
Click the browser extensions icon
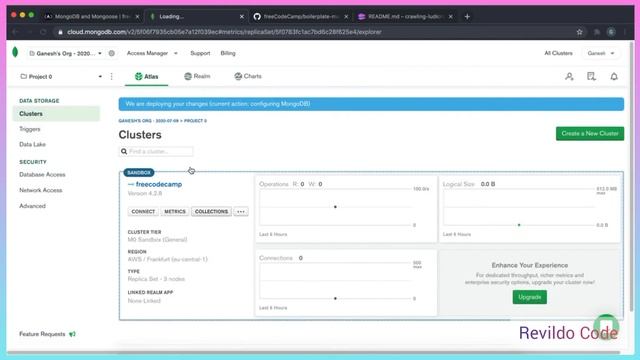(597, 32)
